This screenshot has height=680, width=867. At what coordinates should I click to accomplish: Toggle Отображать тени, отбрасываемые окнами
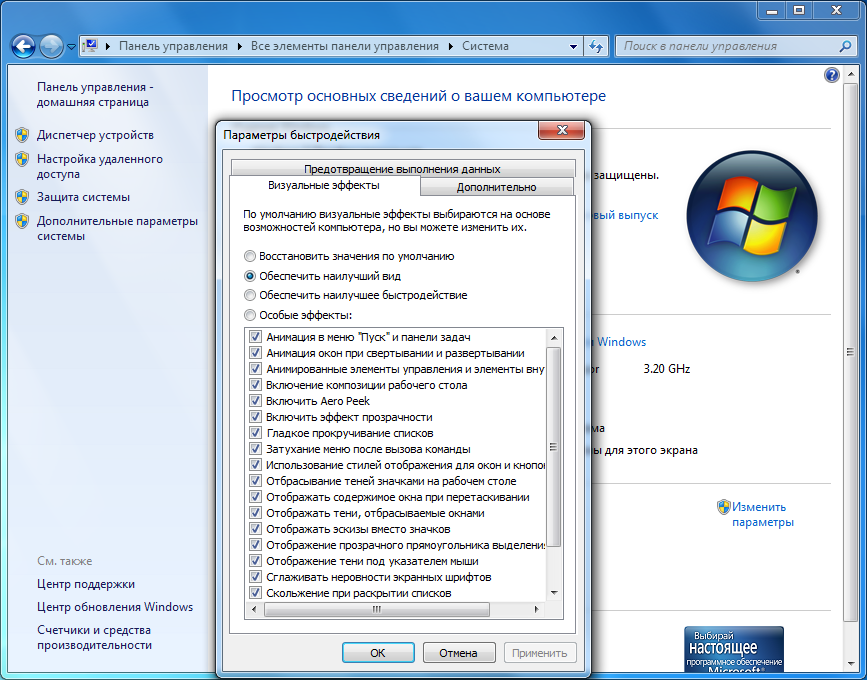pyautogui.click(x=255, y=513)
